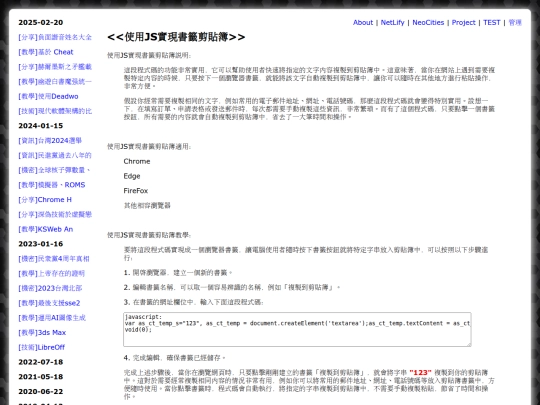This screenshot has width=540, height=405.
Task: Open the [技術]現代軟體架構 article link
Action: (55, 111)
